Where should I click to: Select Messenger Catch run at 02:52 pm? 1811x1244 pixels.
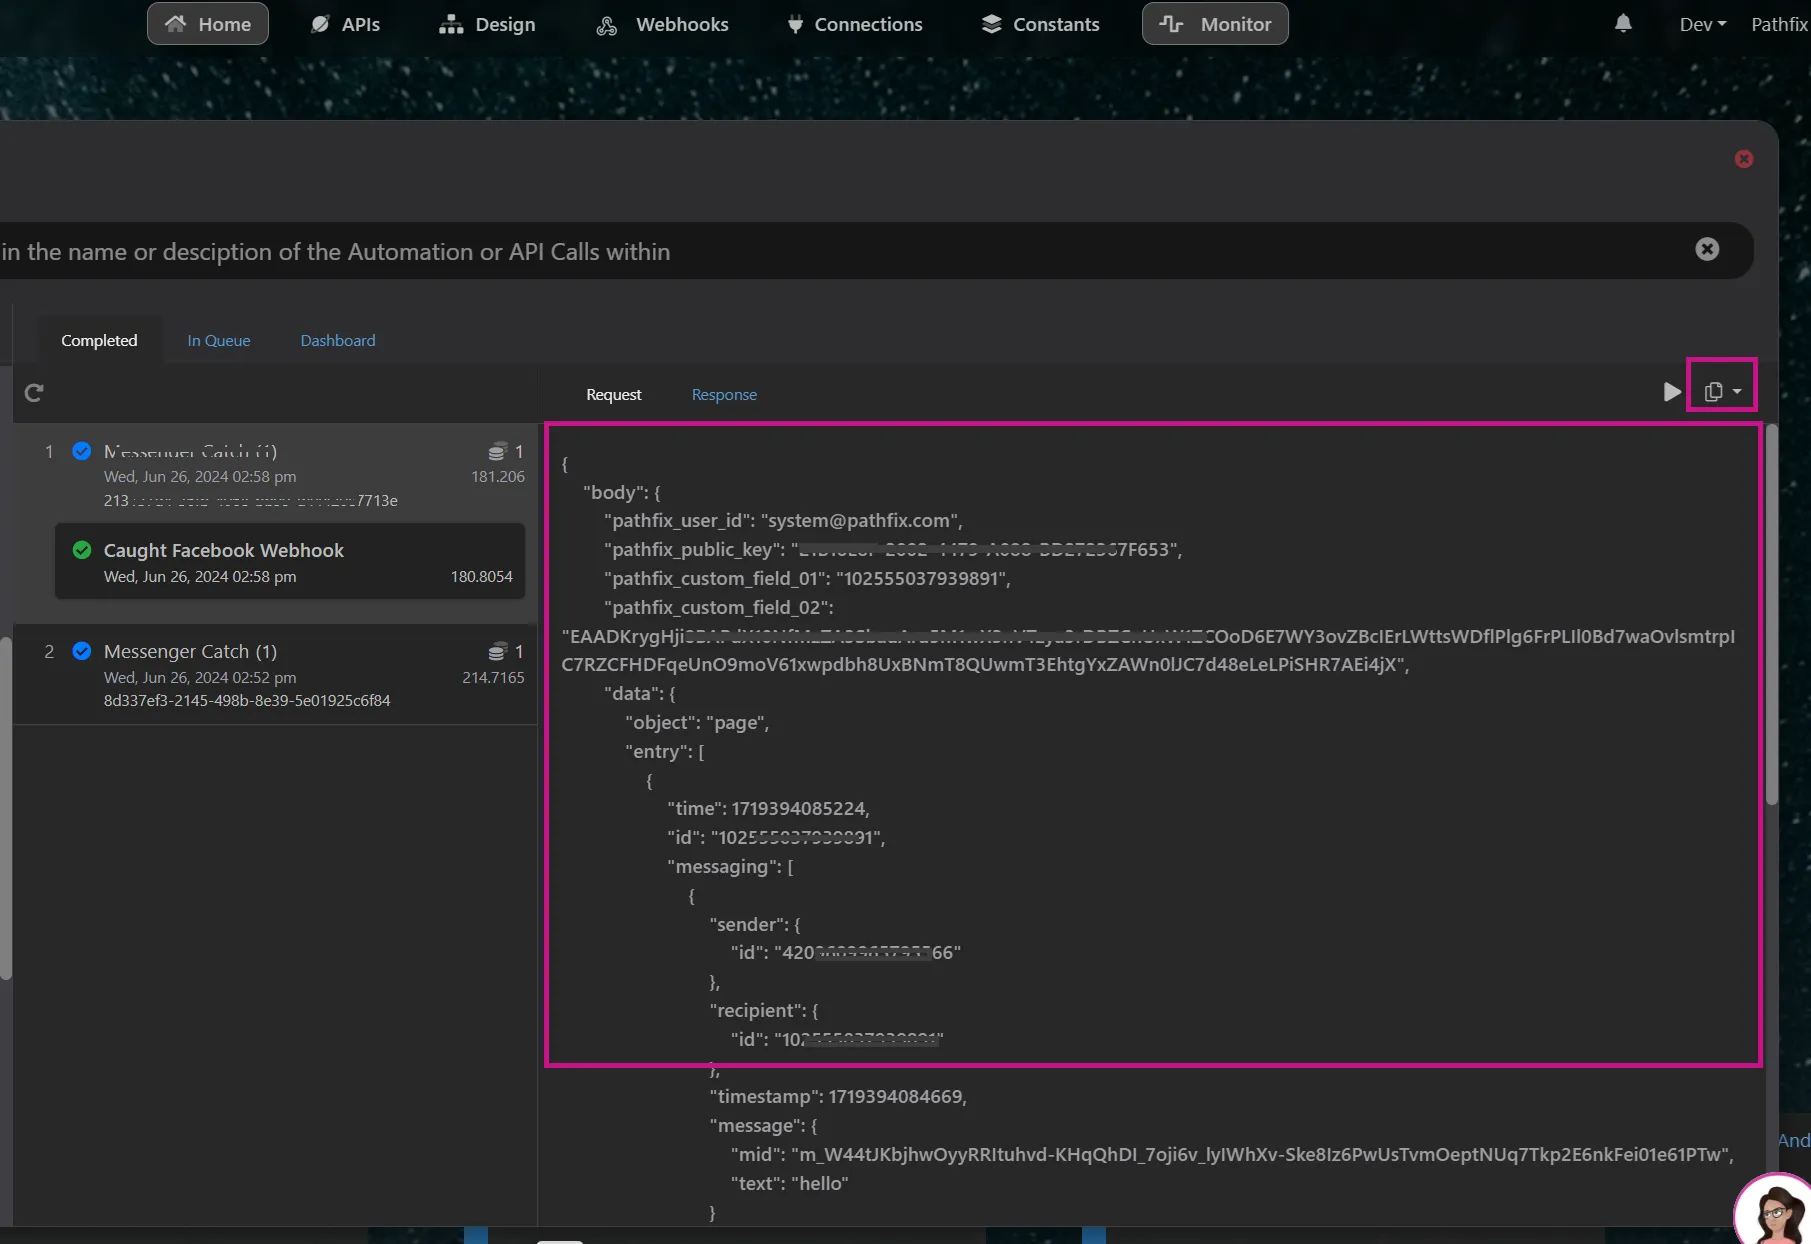tap(275, 675)
